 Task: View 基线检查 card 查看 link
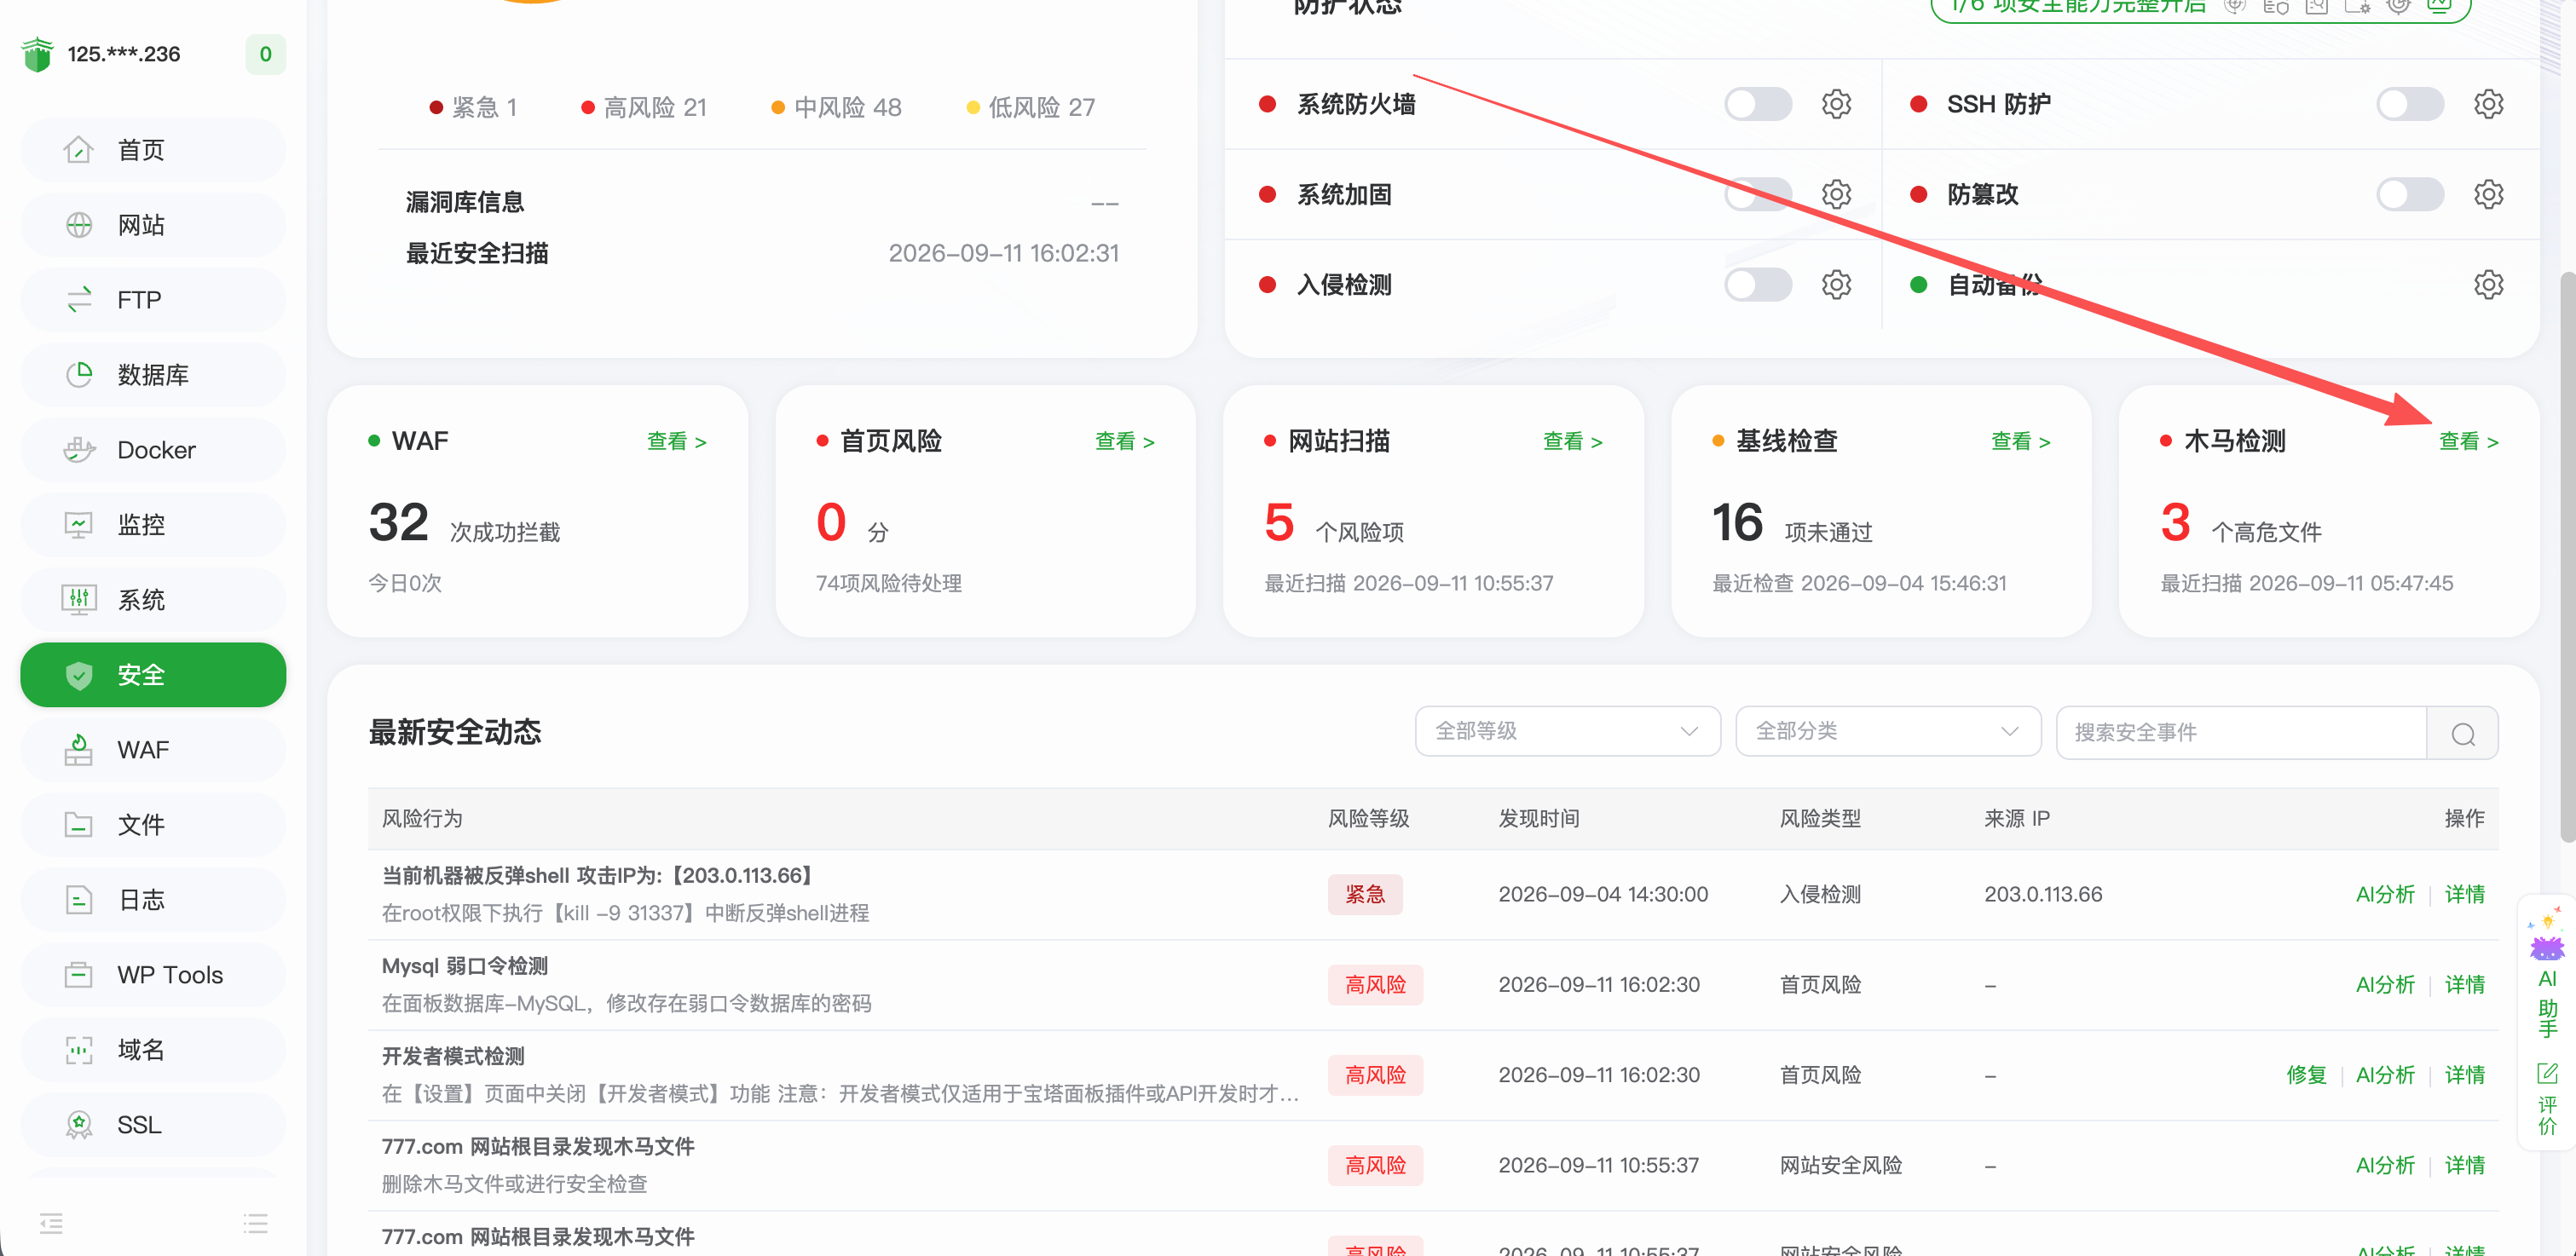pyautogui.click(x=2021, y=441)
